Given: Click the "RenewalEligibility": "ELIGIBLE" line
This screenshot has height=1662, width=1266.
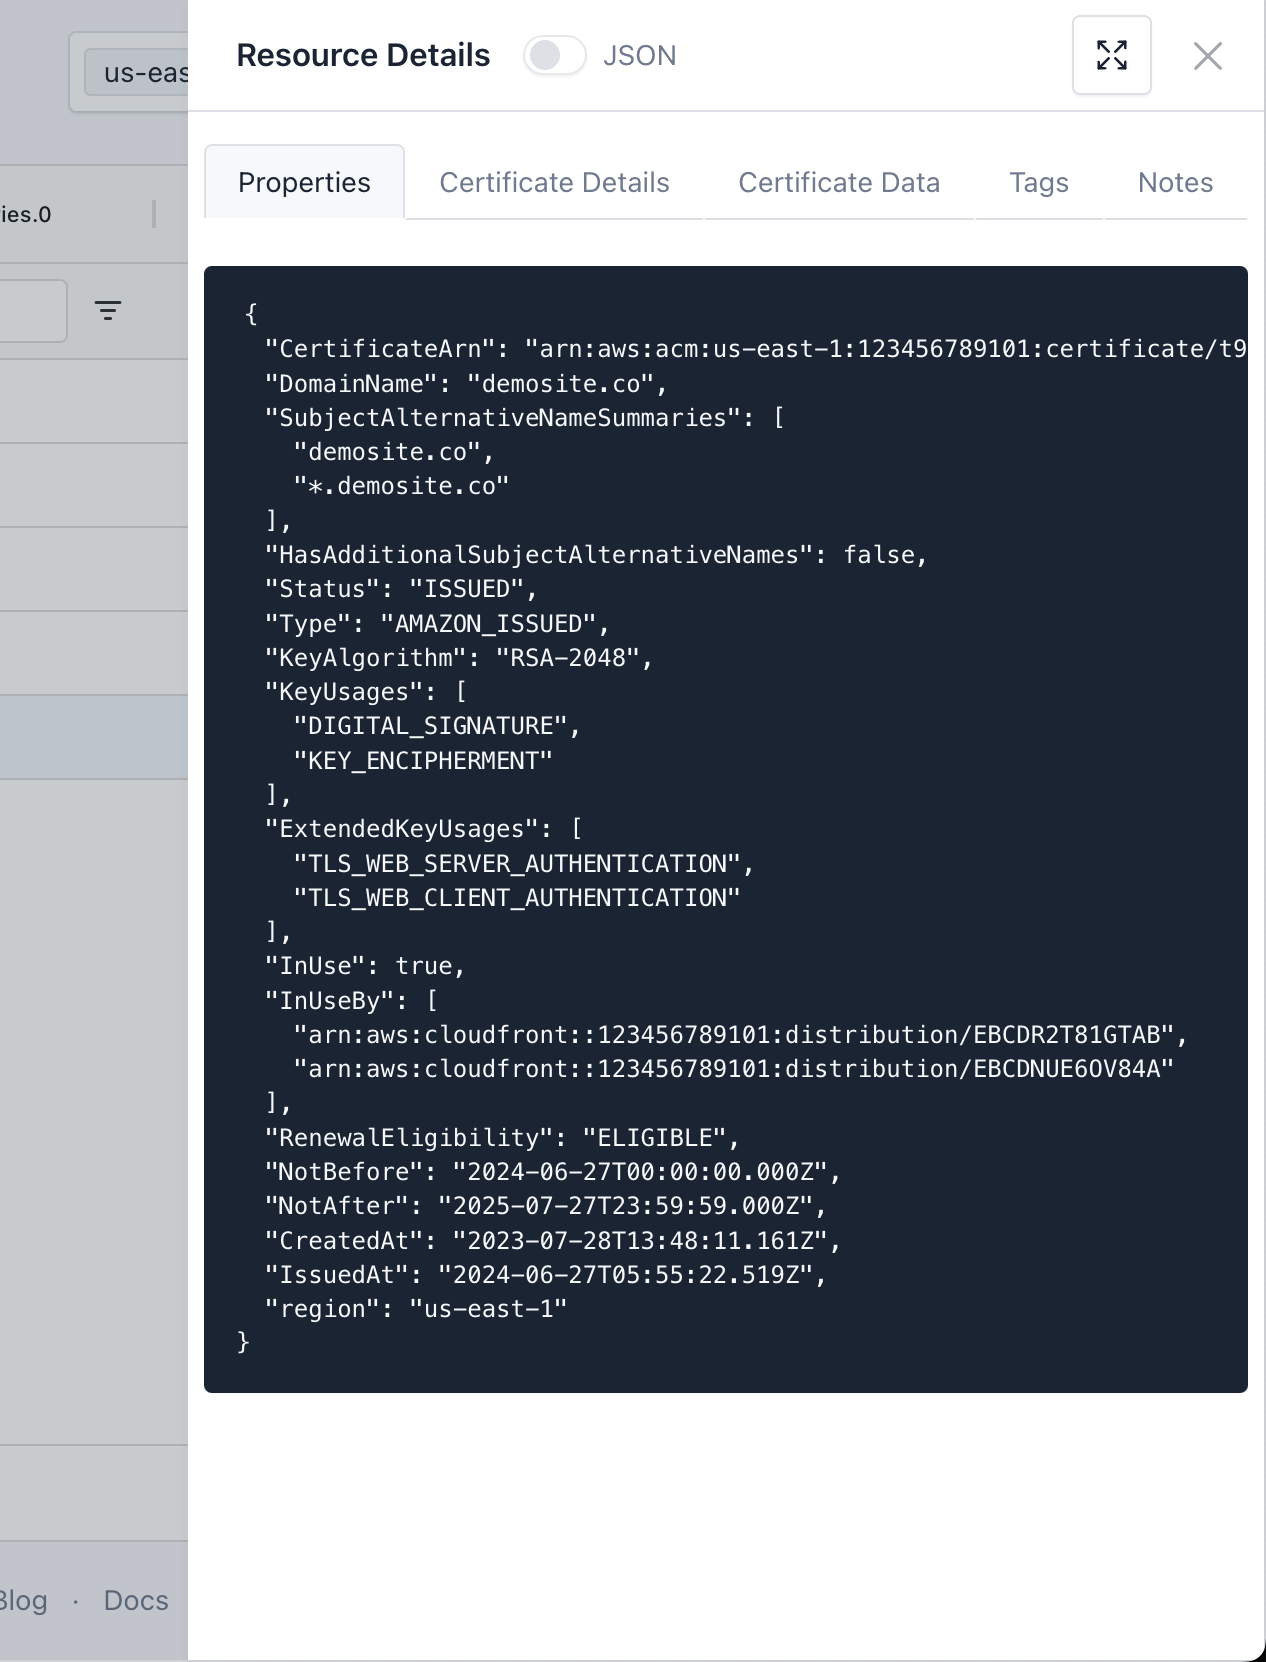Looking at the screenshot, I should pyautogui.click(x=501, y=1138).
